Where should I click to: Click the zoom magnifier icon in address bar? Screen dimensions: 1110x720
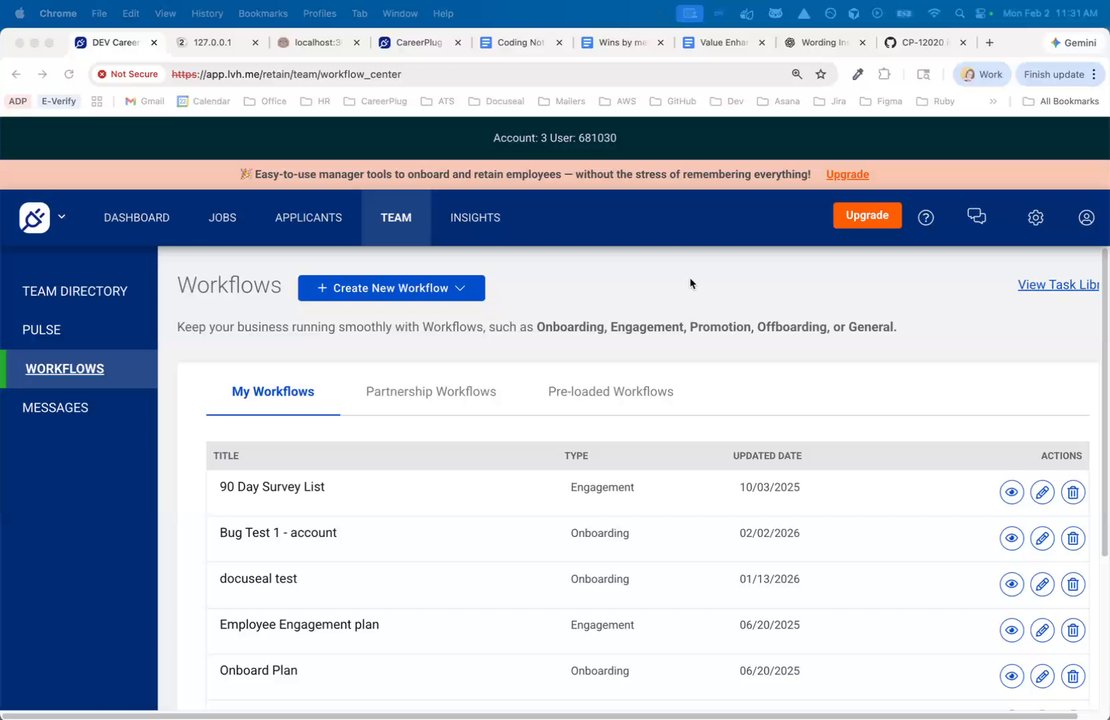(x=796, y=74)
